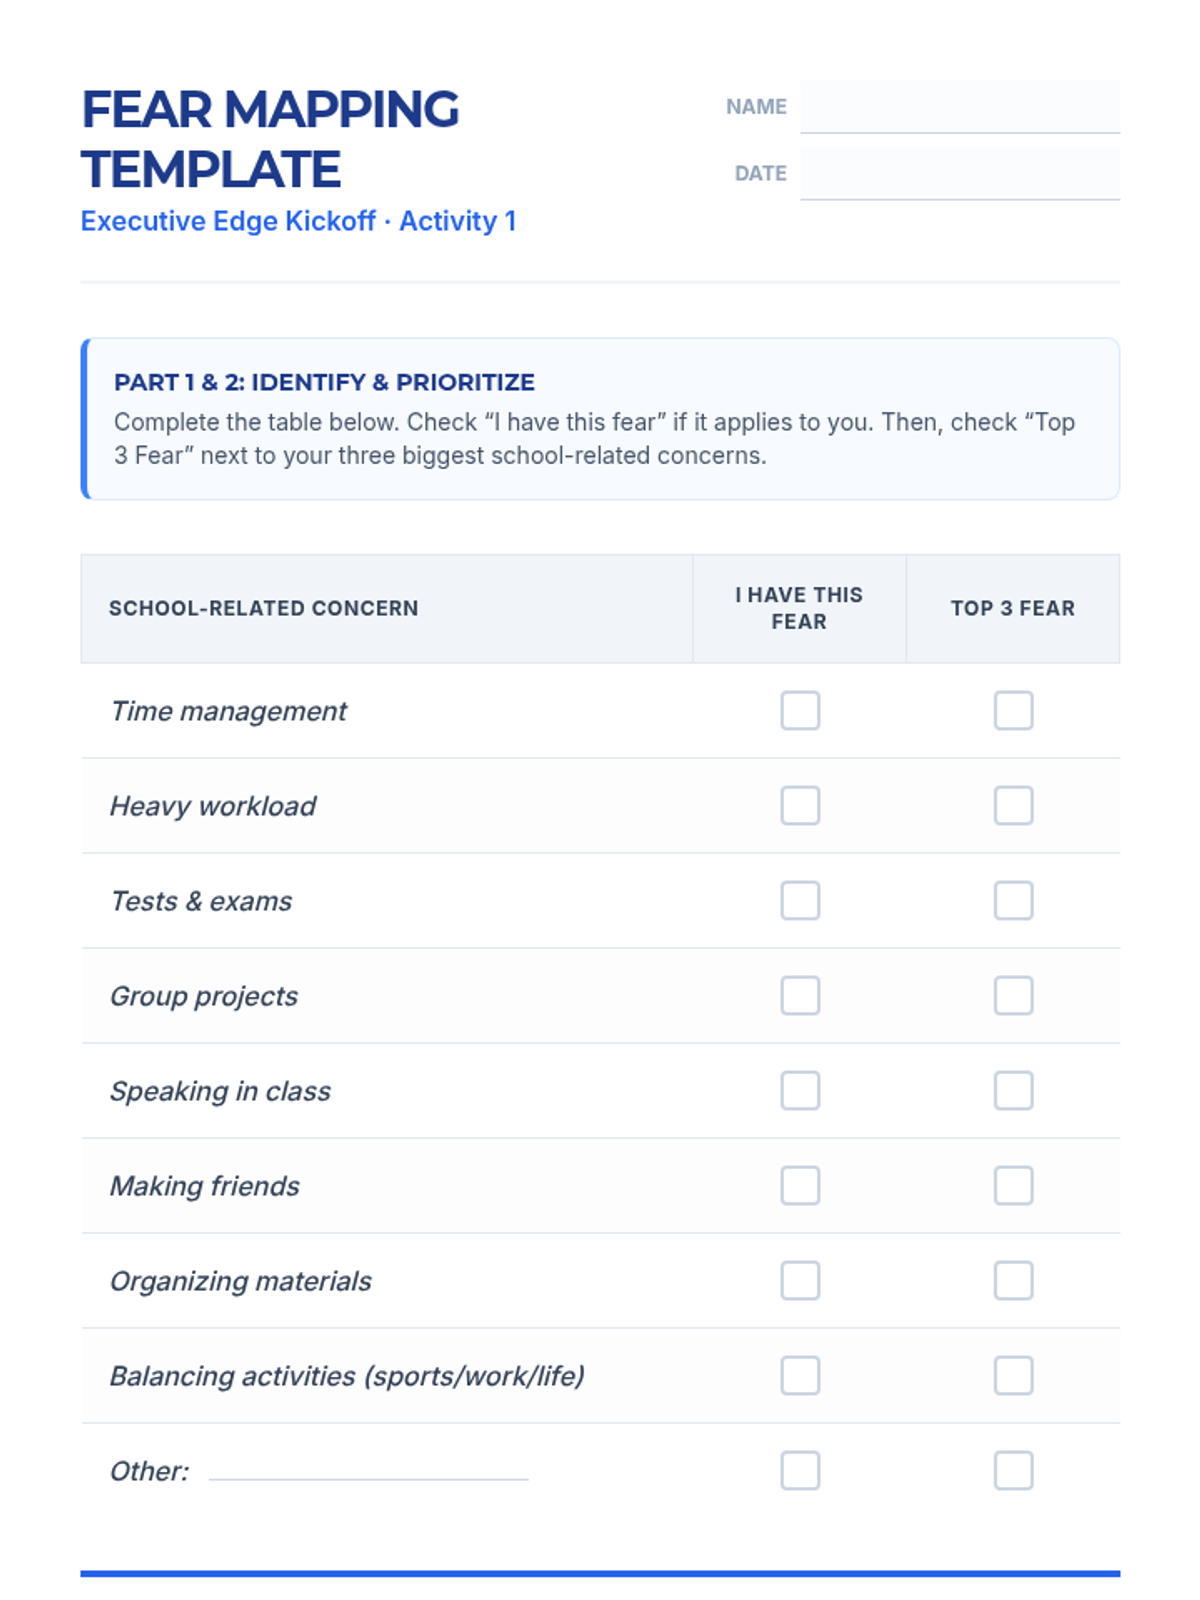Select Tests & exams as Top 3 Fear
Screen dimensions: 1200x1600
point(1013,901)
